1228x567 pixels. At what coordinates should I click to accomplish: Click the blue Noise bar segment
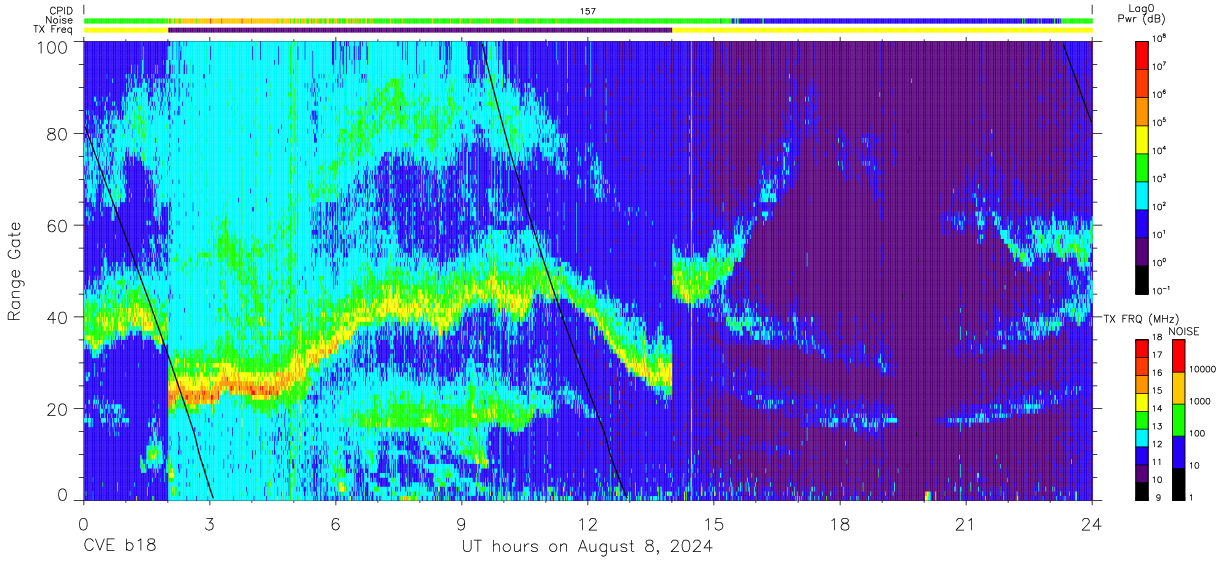coord(897,20)
